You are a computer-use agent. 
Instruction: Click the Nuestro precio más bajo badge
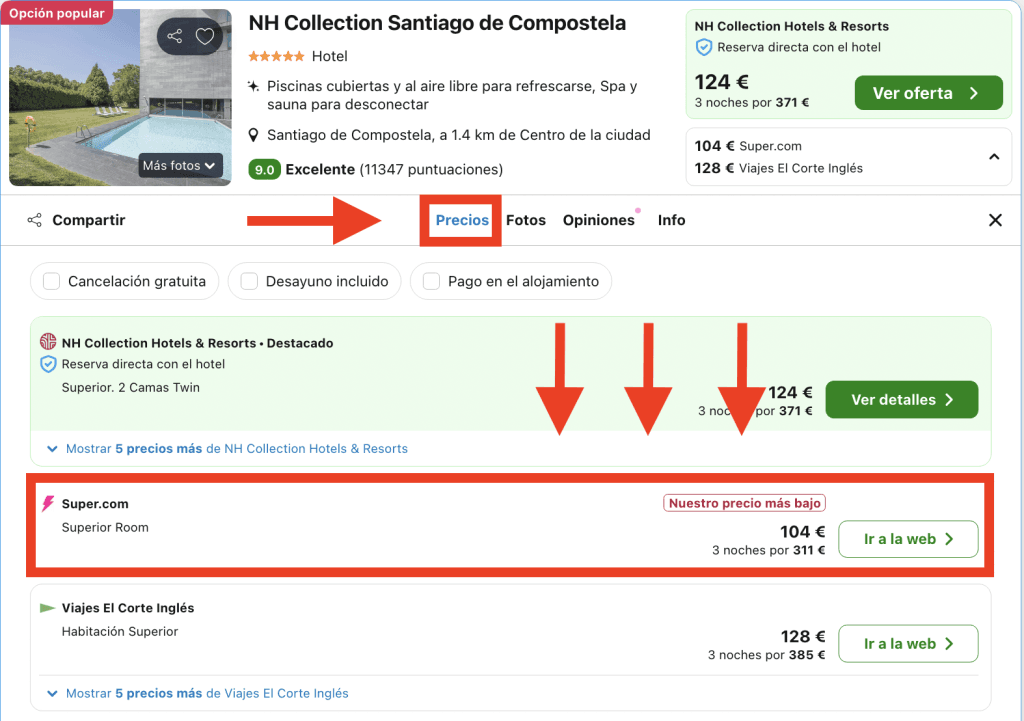[744, 503]
